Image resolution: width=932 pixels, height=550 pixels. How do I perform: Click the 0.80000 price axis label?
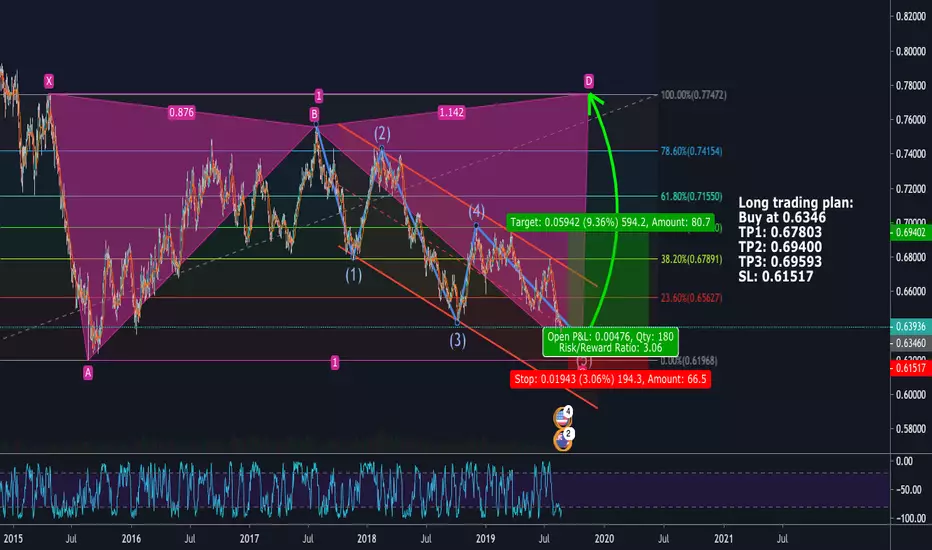[x=911, y=51]
